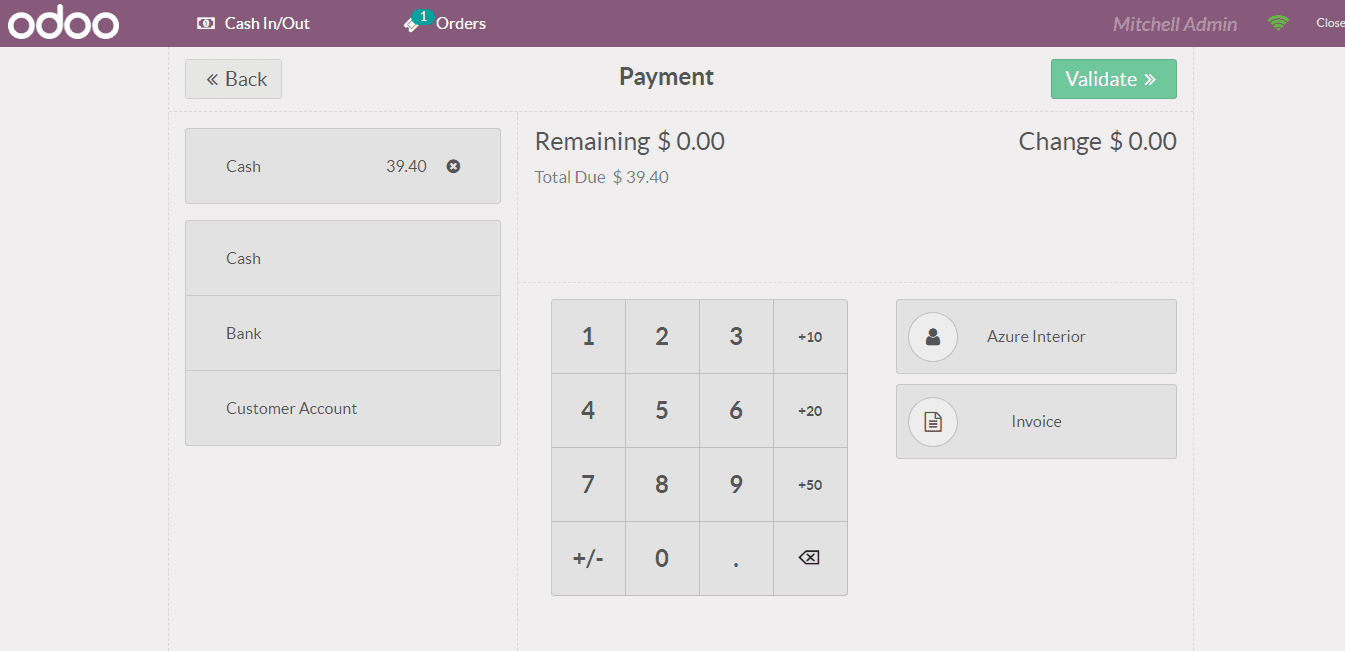Click the customer silhouette icon beside Azure Interior
This screenshot has height=651, width=1345.
[932, 337]
